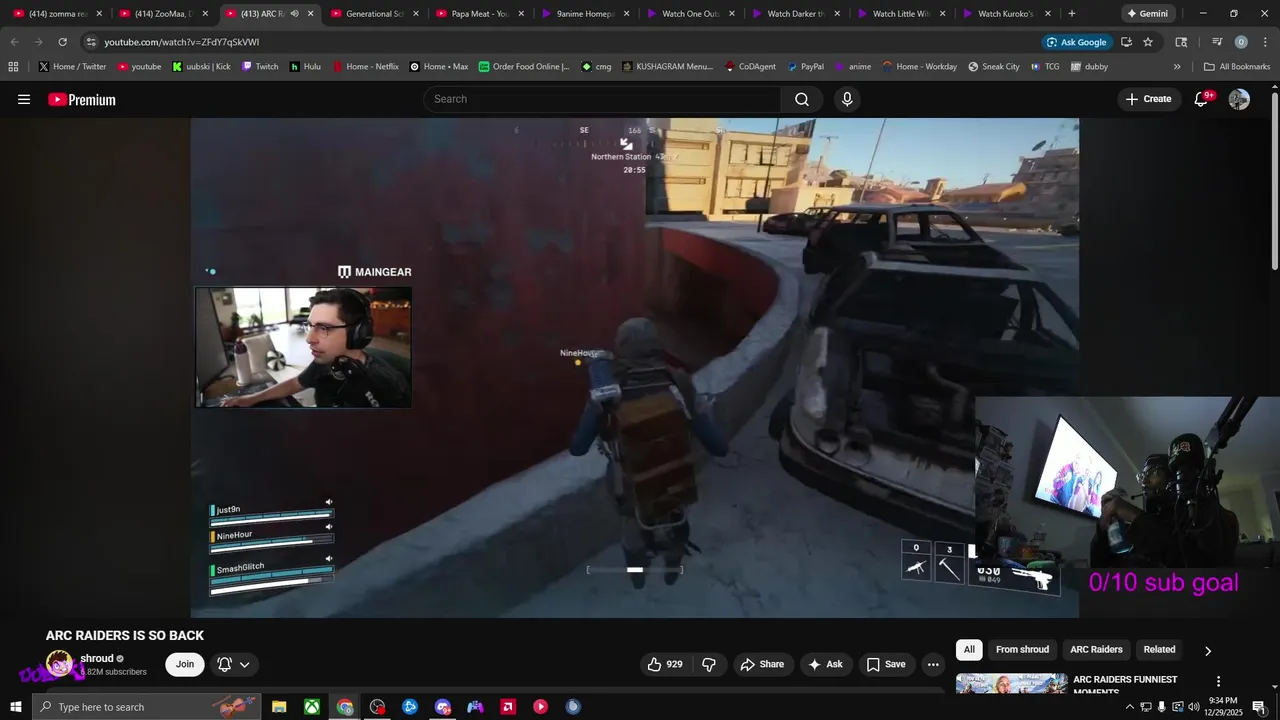Viewport: 1280px width, 720px height.
Task: Go to YouTube Premium home logo
Action: click(x=82, y=99)
